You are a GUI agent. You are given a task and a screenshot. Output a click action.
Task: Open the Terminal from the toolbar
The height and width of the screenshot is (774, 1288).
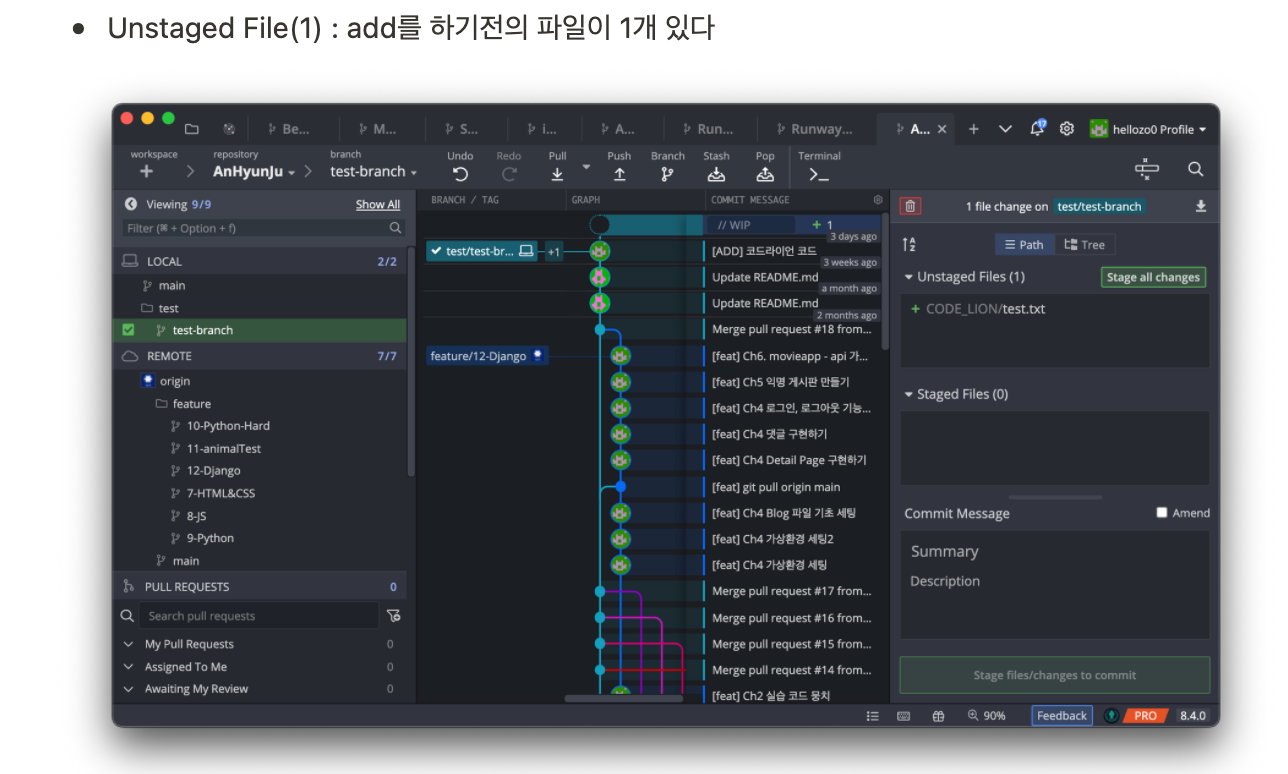(x=819, y=174)
